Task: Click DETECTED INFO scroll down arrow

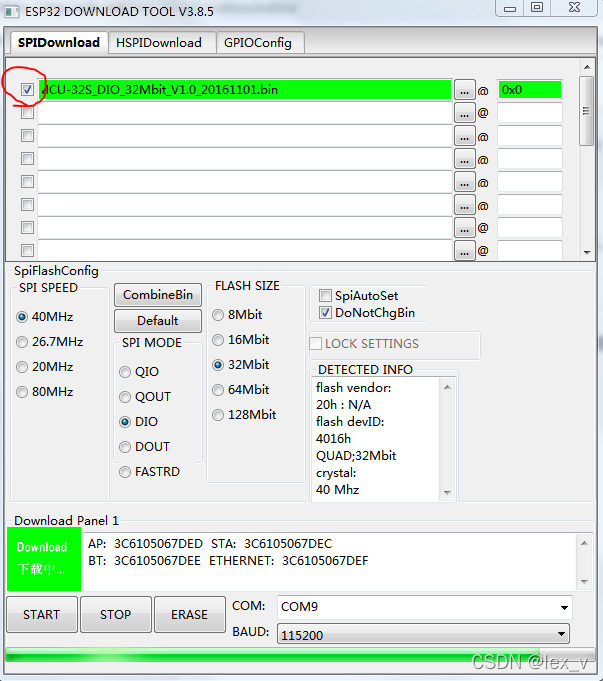Action: [447, 493]
